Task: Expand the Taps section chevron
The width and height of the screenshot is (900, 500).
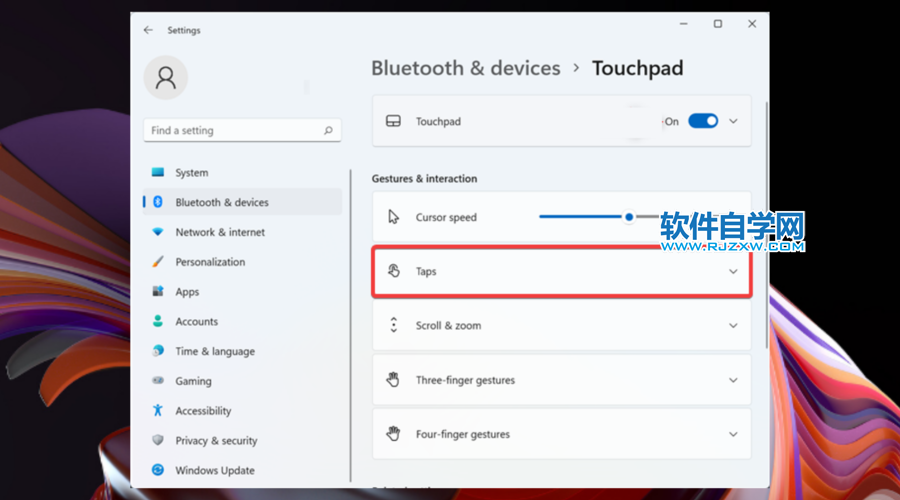Action: [x=733, y=272]
